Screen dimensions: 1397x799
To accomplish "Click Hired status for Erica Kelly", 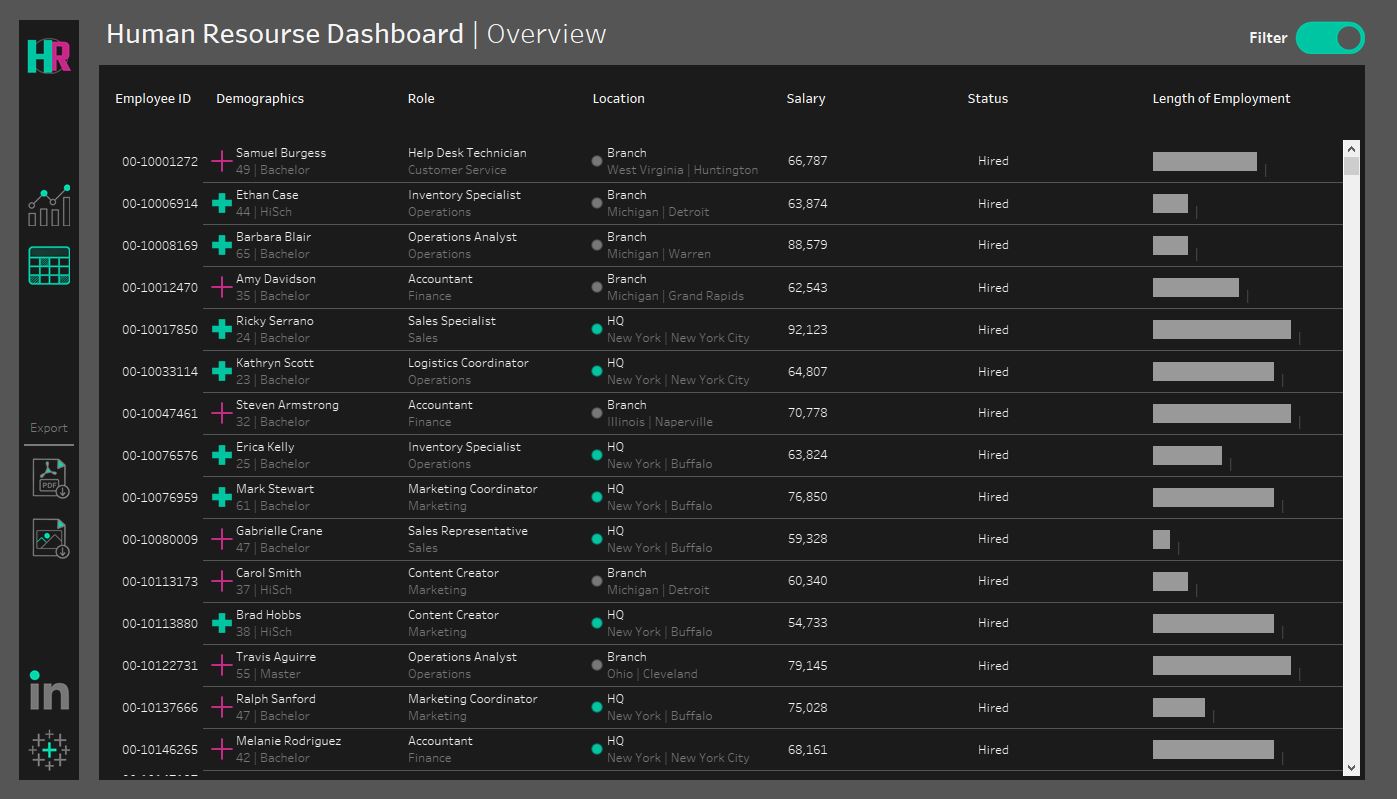I will [x=993, y=454].
